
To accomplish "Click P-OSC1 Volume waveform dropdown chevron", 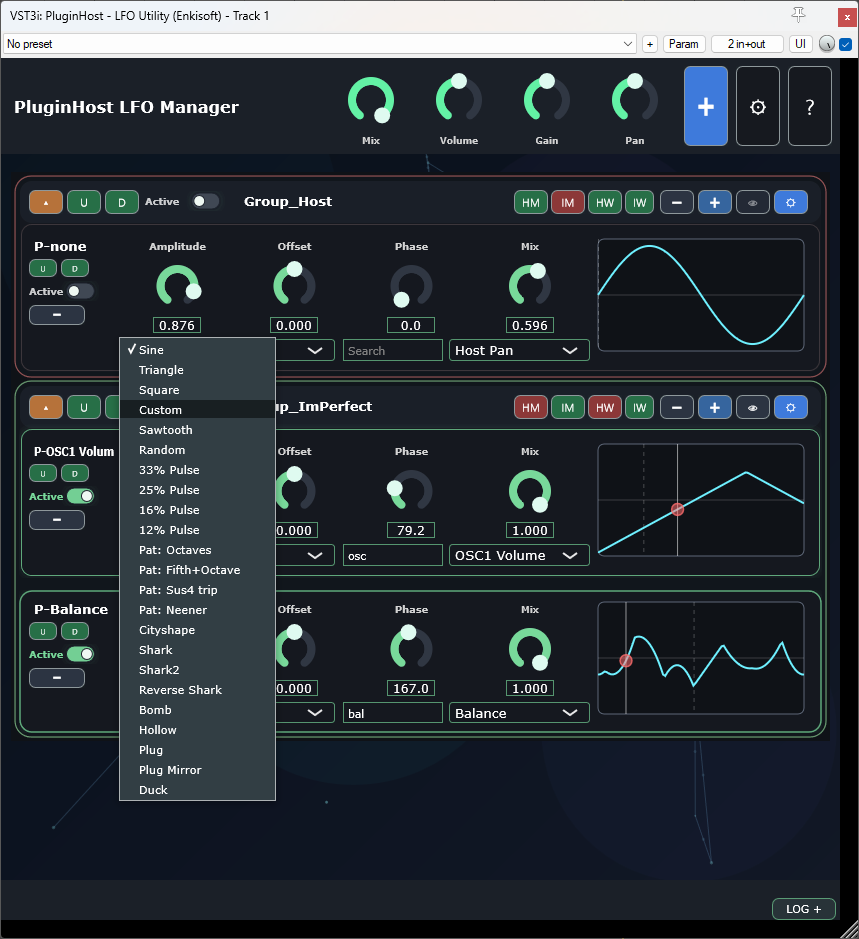I will [x=315, y=555].
